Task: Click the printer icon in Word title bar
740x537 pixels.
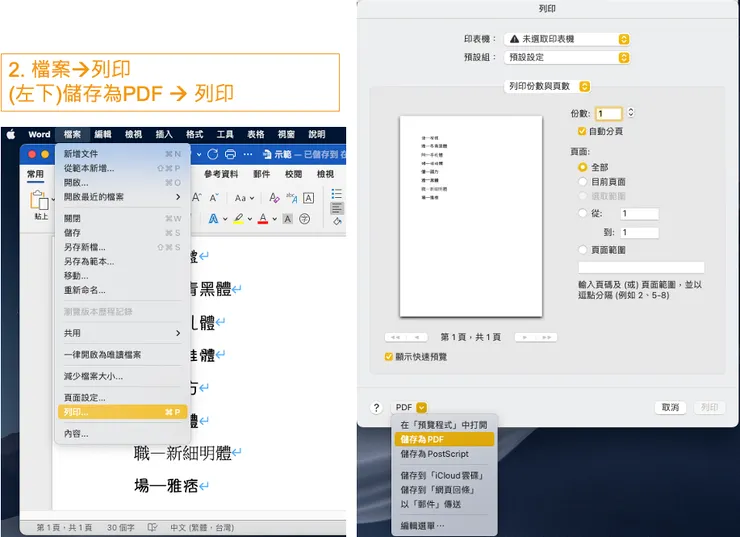Action: click(230, 154)
